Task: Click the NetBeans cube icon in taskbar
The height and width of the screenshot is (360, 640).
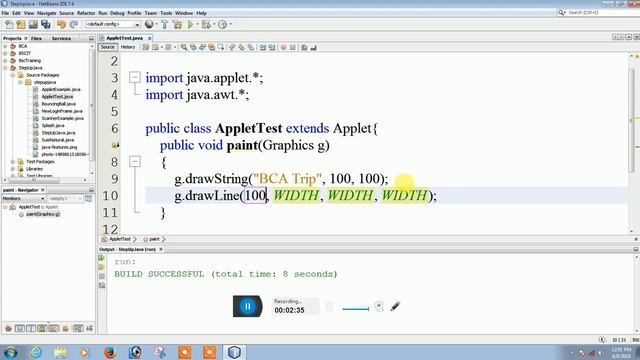Action: click(234, 352)
